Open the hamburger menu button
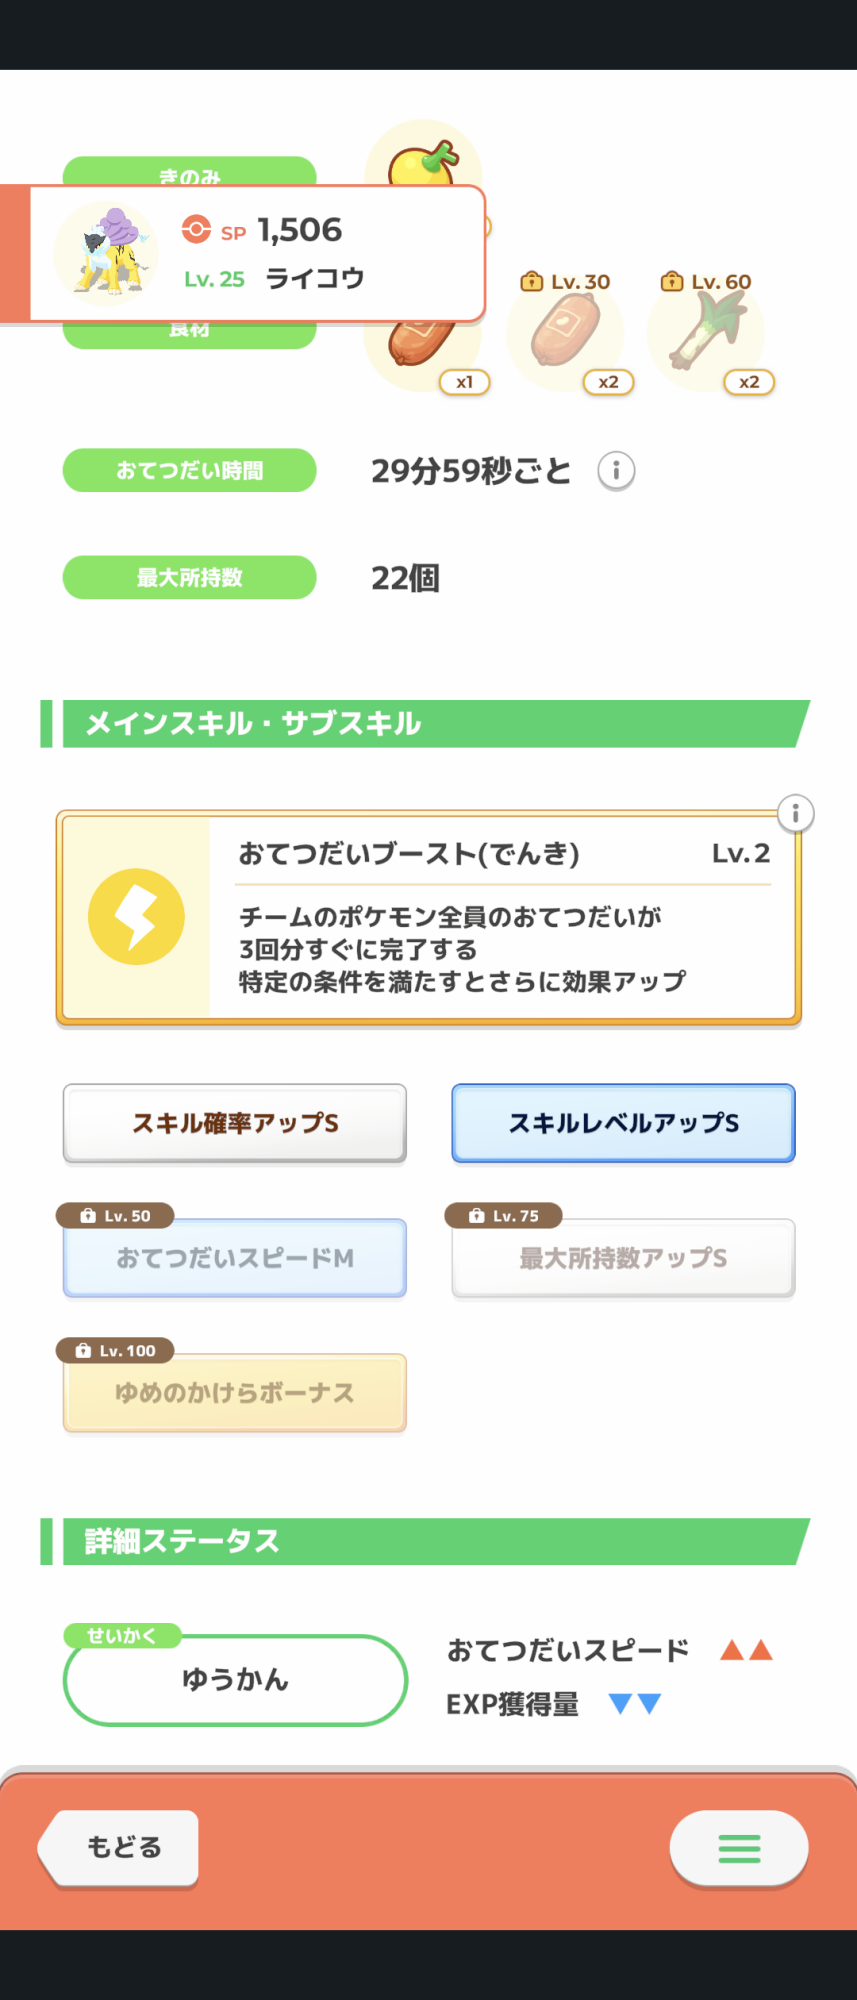This screenshot has width=857, height=2000. pyautogui.click(x=739, y=1848)
